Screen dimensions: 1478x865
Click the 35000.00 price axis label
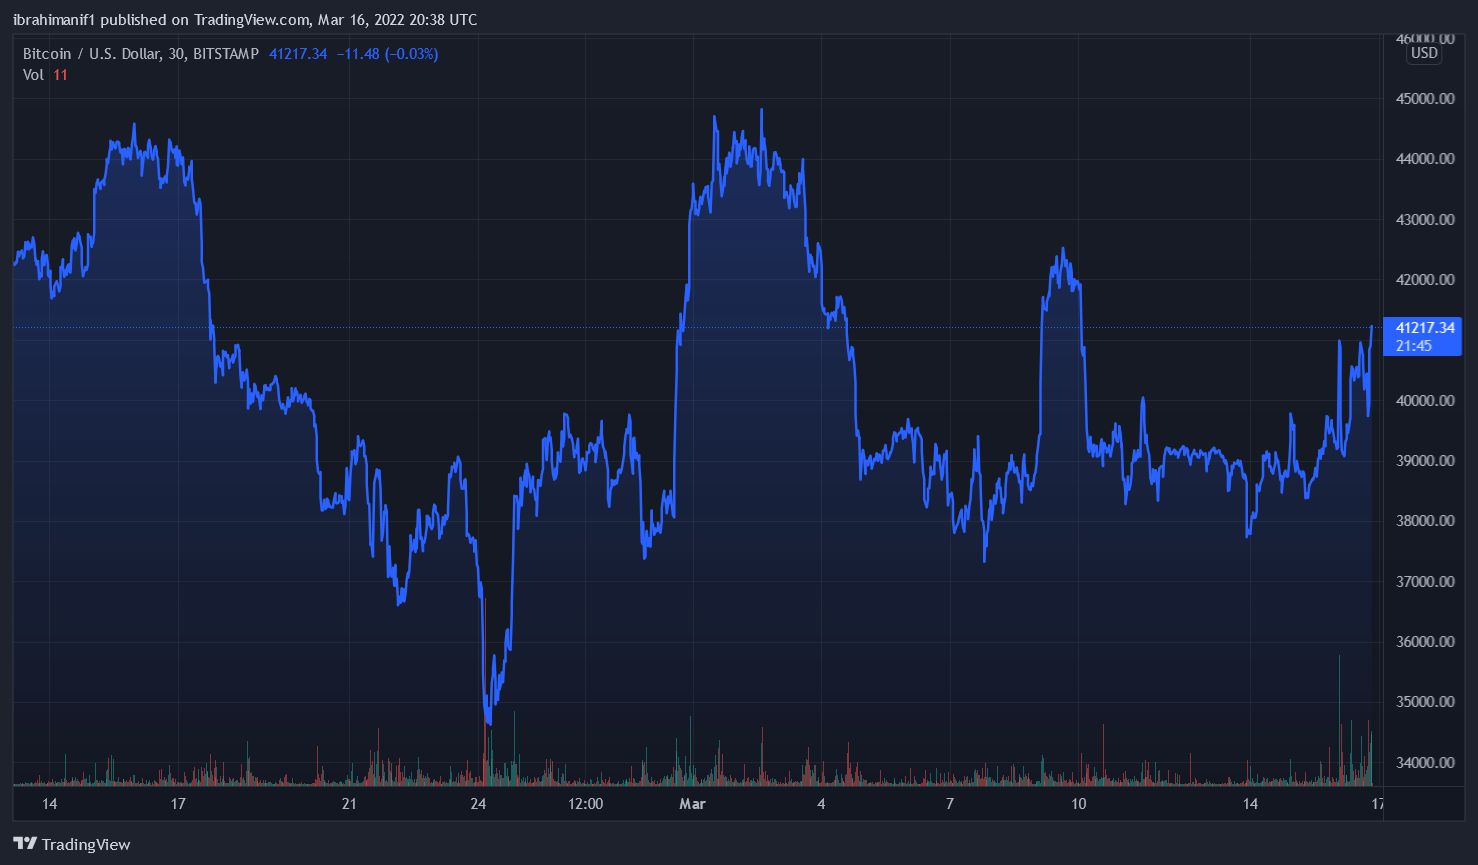click(x=1424, y=702)
